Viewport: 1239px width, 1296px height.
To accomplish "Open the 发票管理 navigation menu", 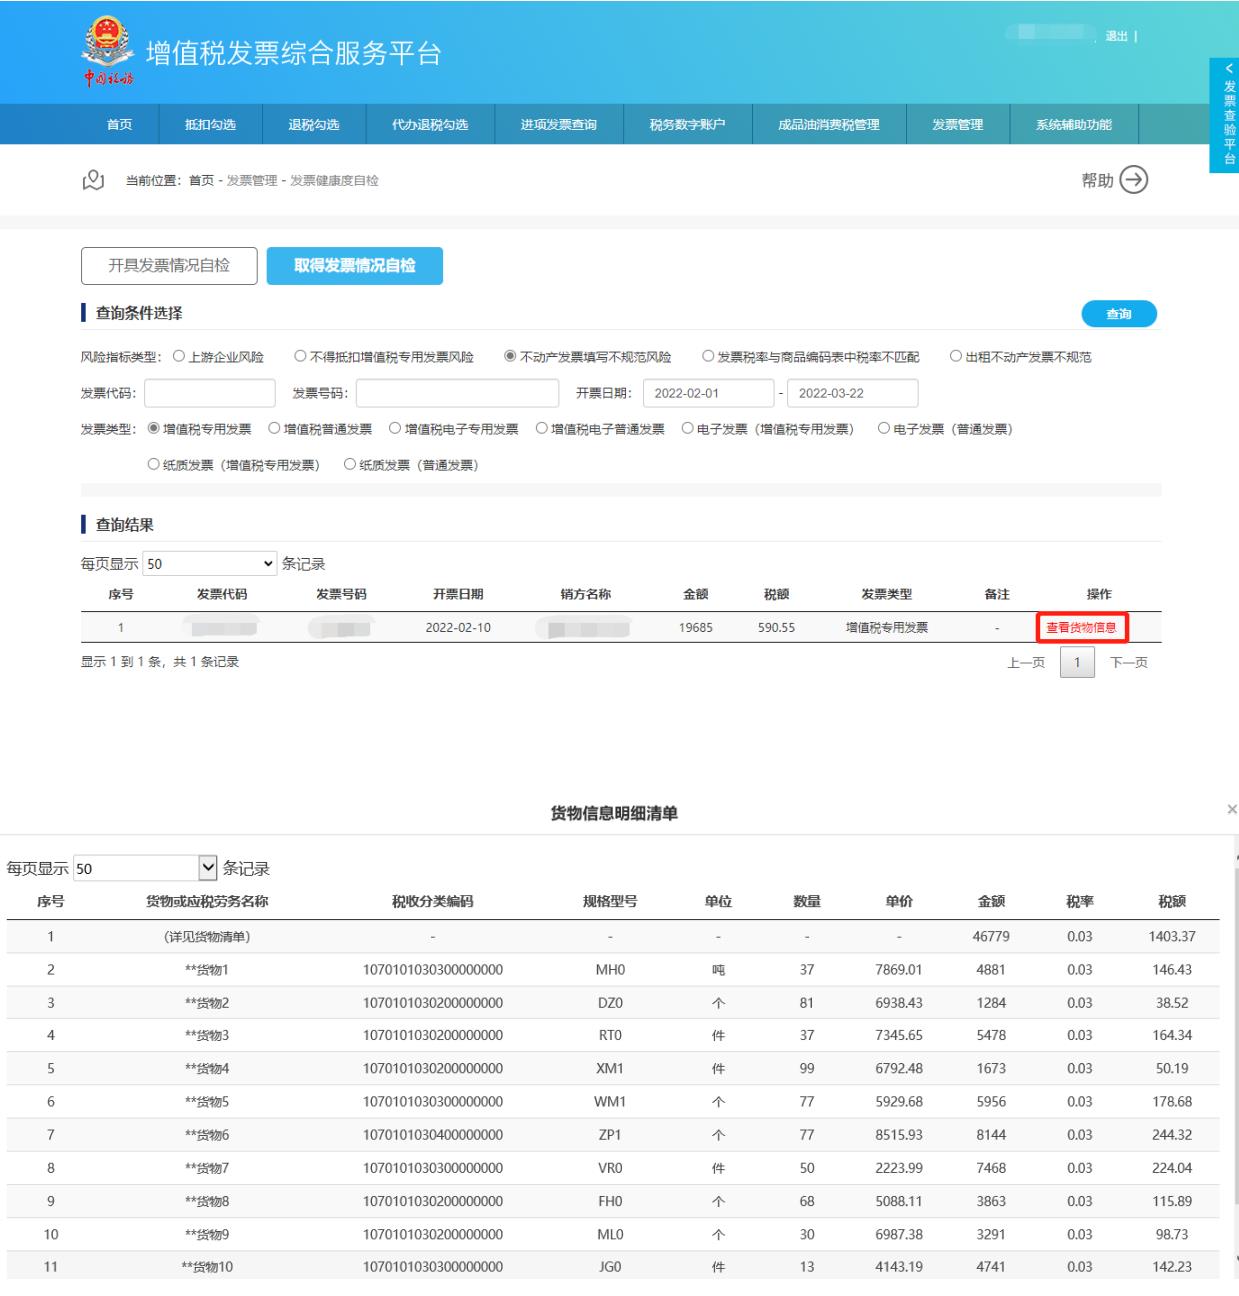I will click(957, 125).
